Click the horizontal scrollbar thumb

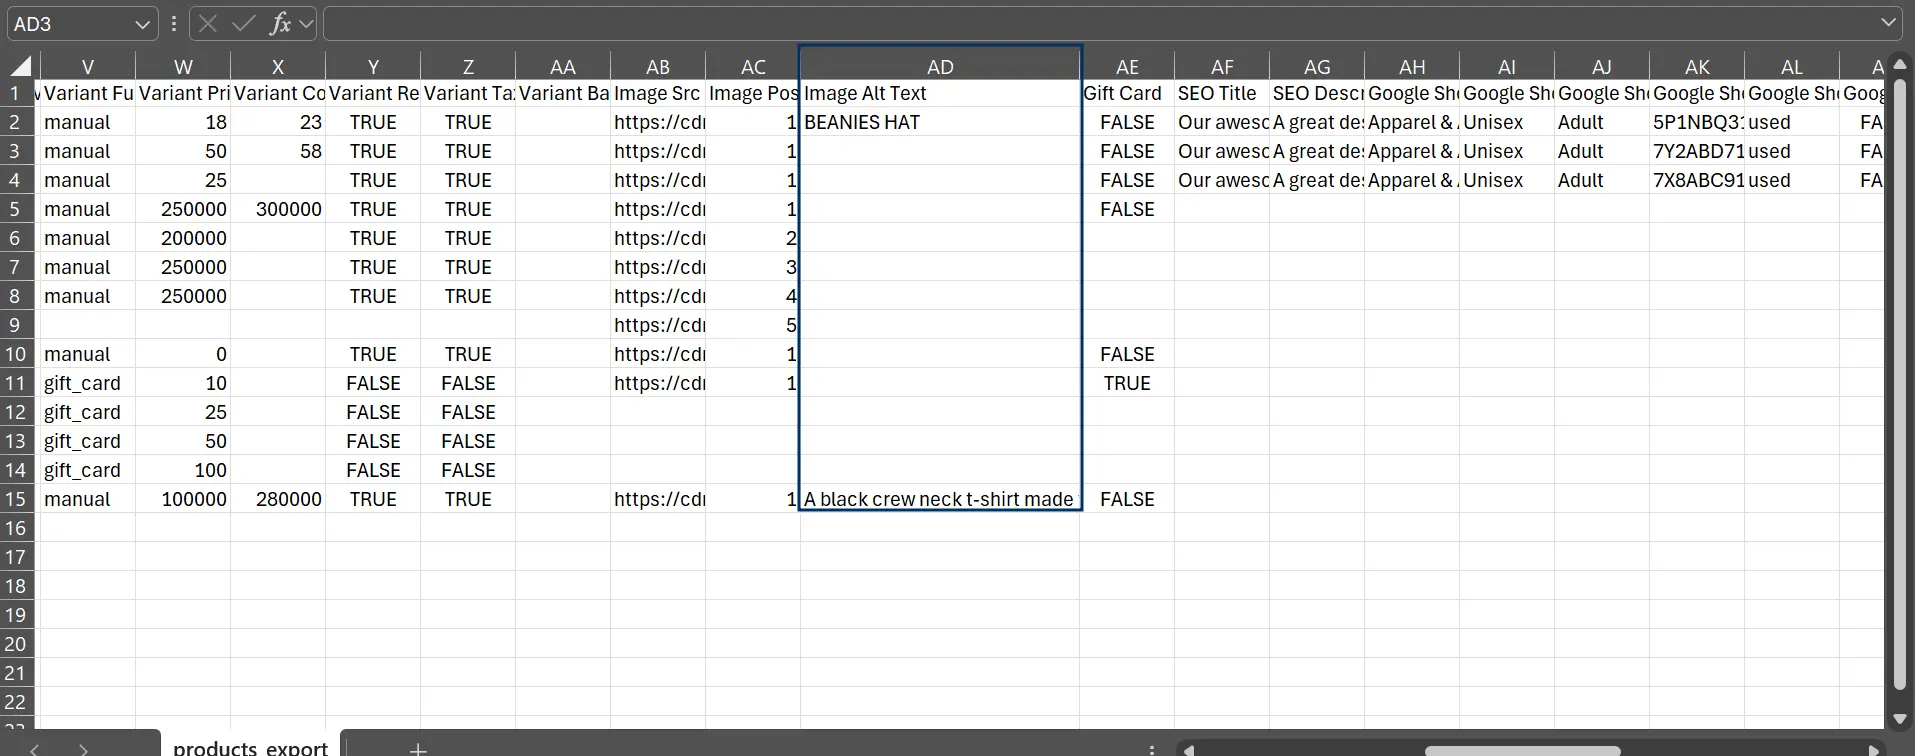click(x=1521, y=750)
